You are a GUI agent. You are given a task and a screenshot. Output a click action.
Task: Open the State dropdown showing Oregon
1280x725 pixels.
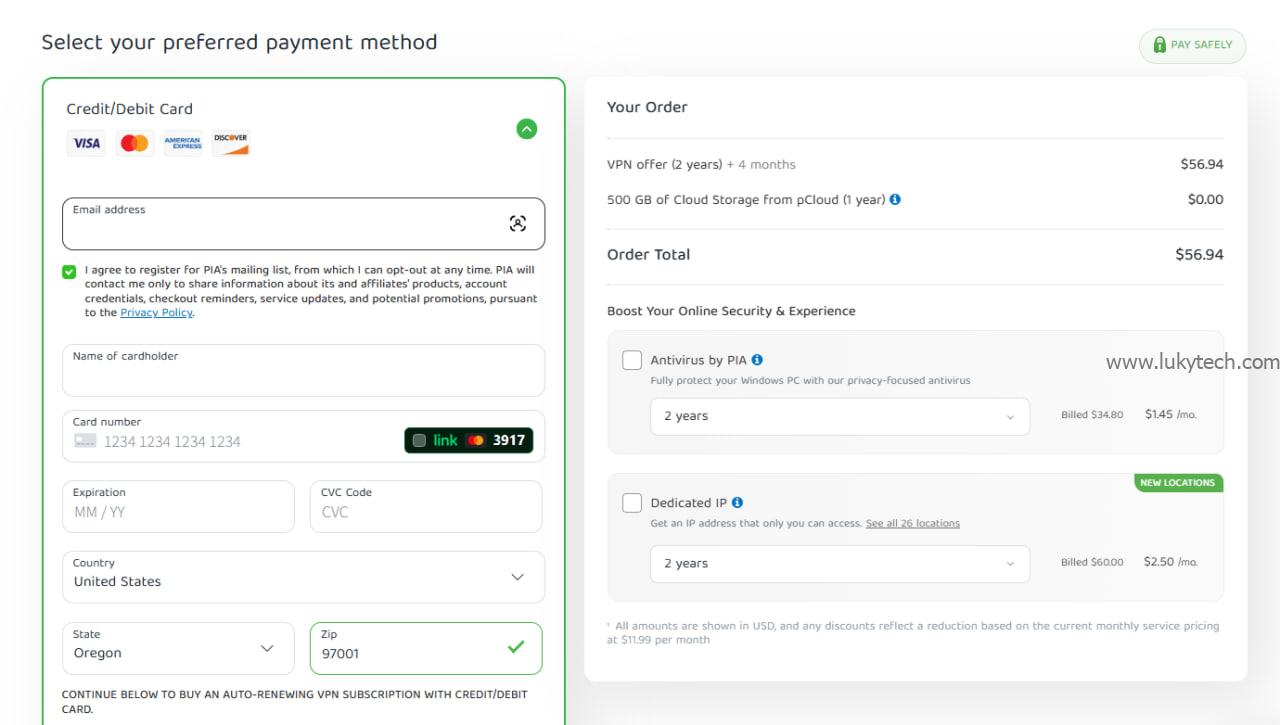point(178,648)
